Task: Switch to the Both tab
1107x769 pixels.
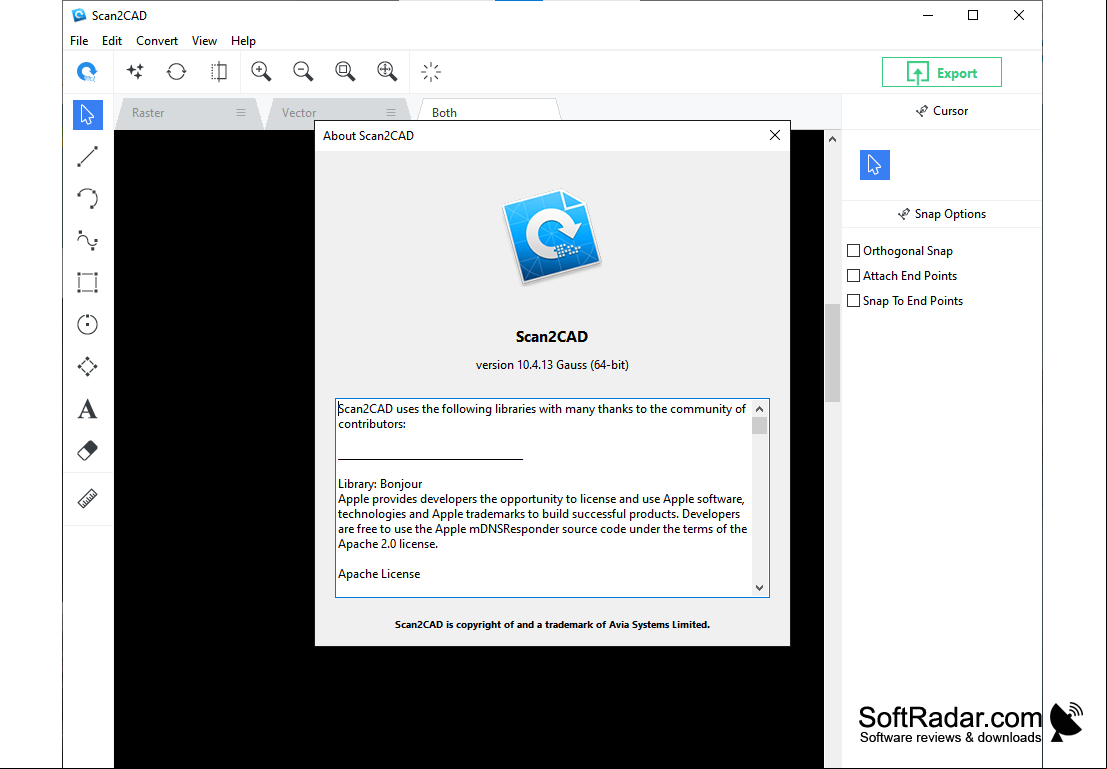Action: pos(489,110)
